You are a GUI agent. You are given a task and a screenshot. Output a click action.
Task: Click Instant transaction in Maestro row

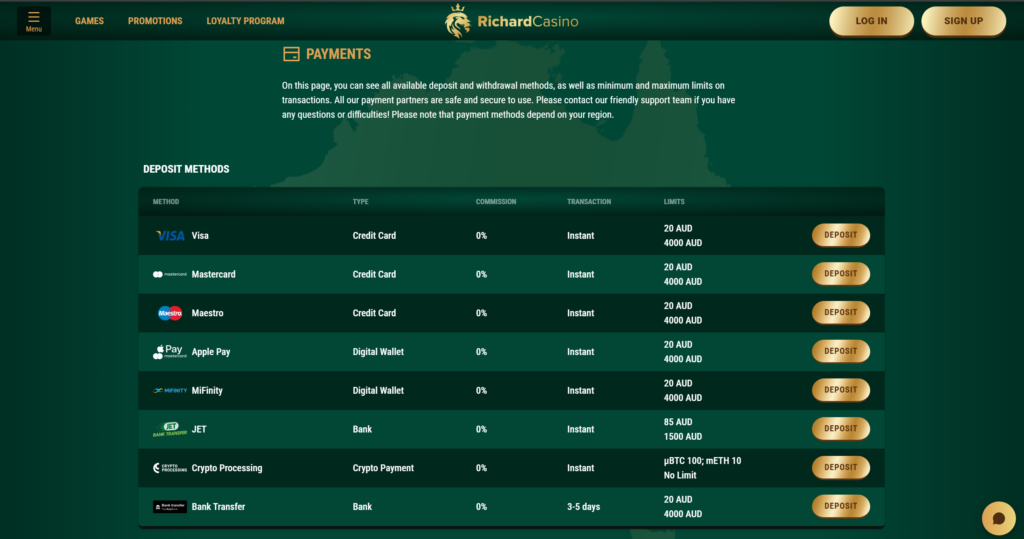581,313
